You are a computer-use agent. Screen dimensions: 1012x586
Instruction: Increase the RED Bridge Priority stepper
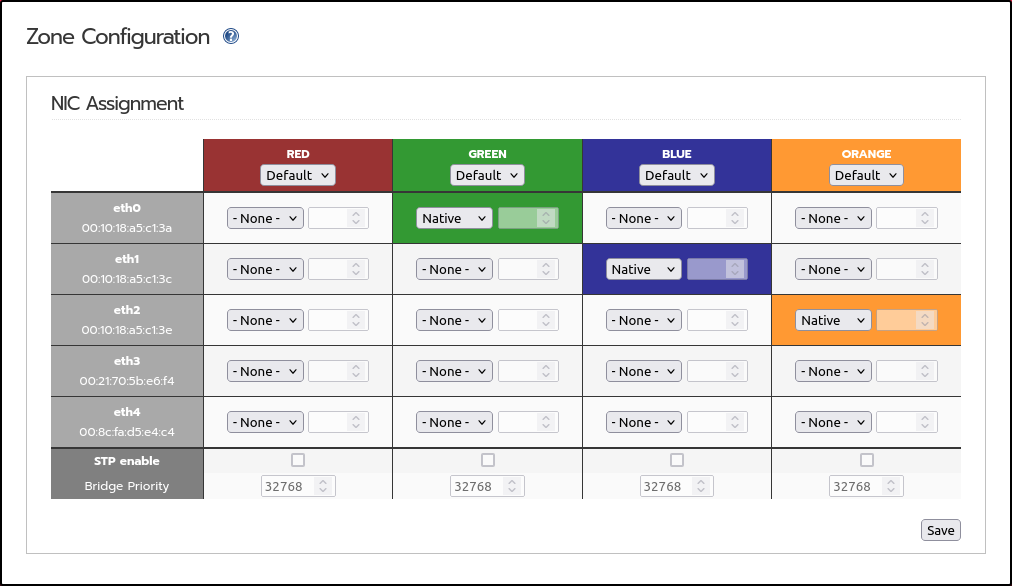323,482
